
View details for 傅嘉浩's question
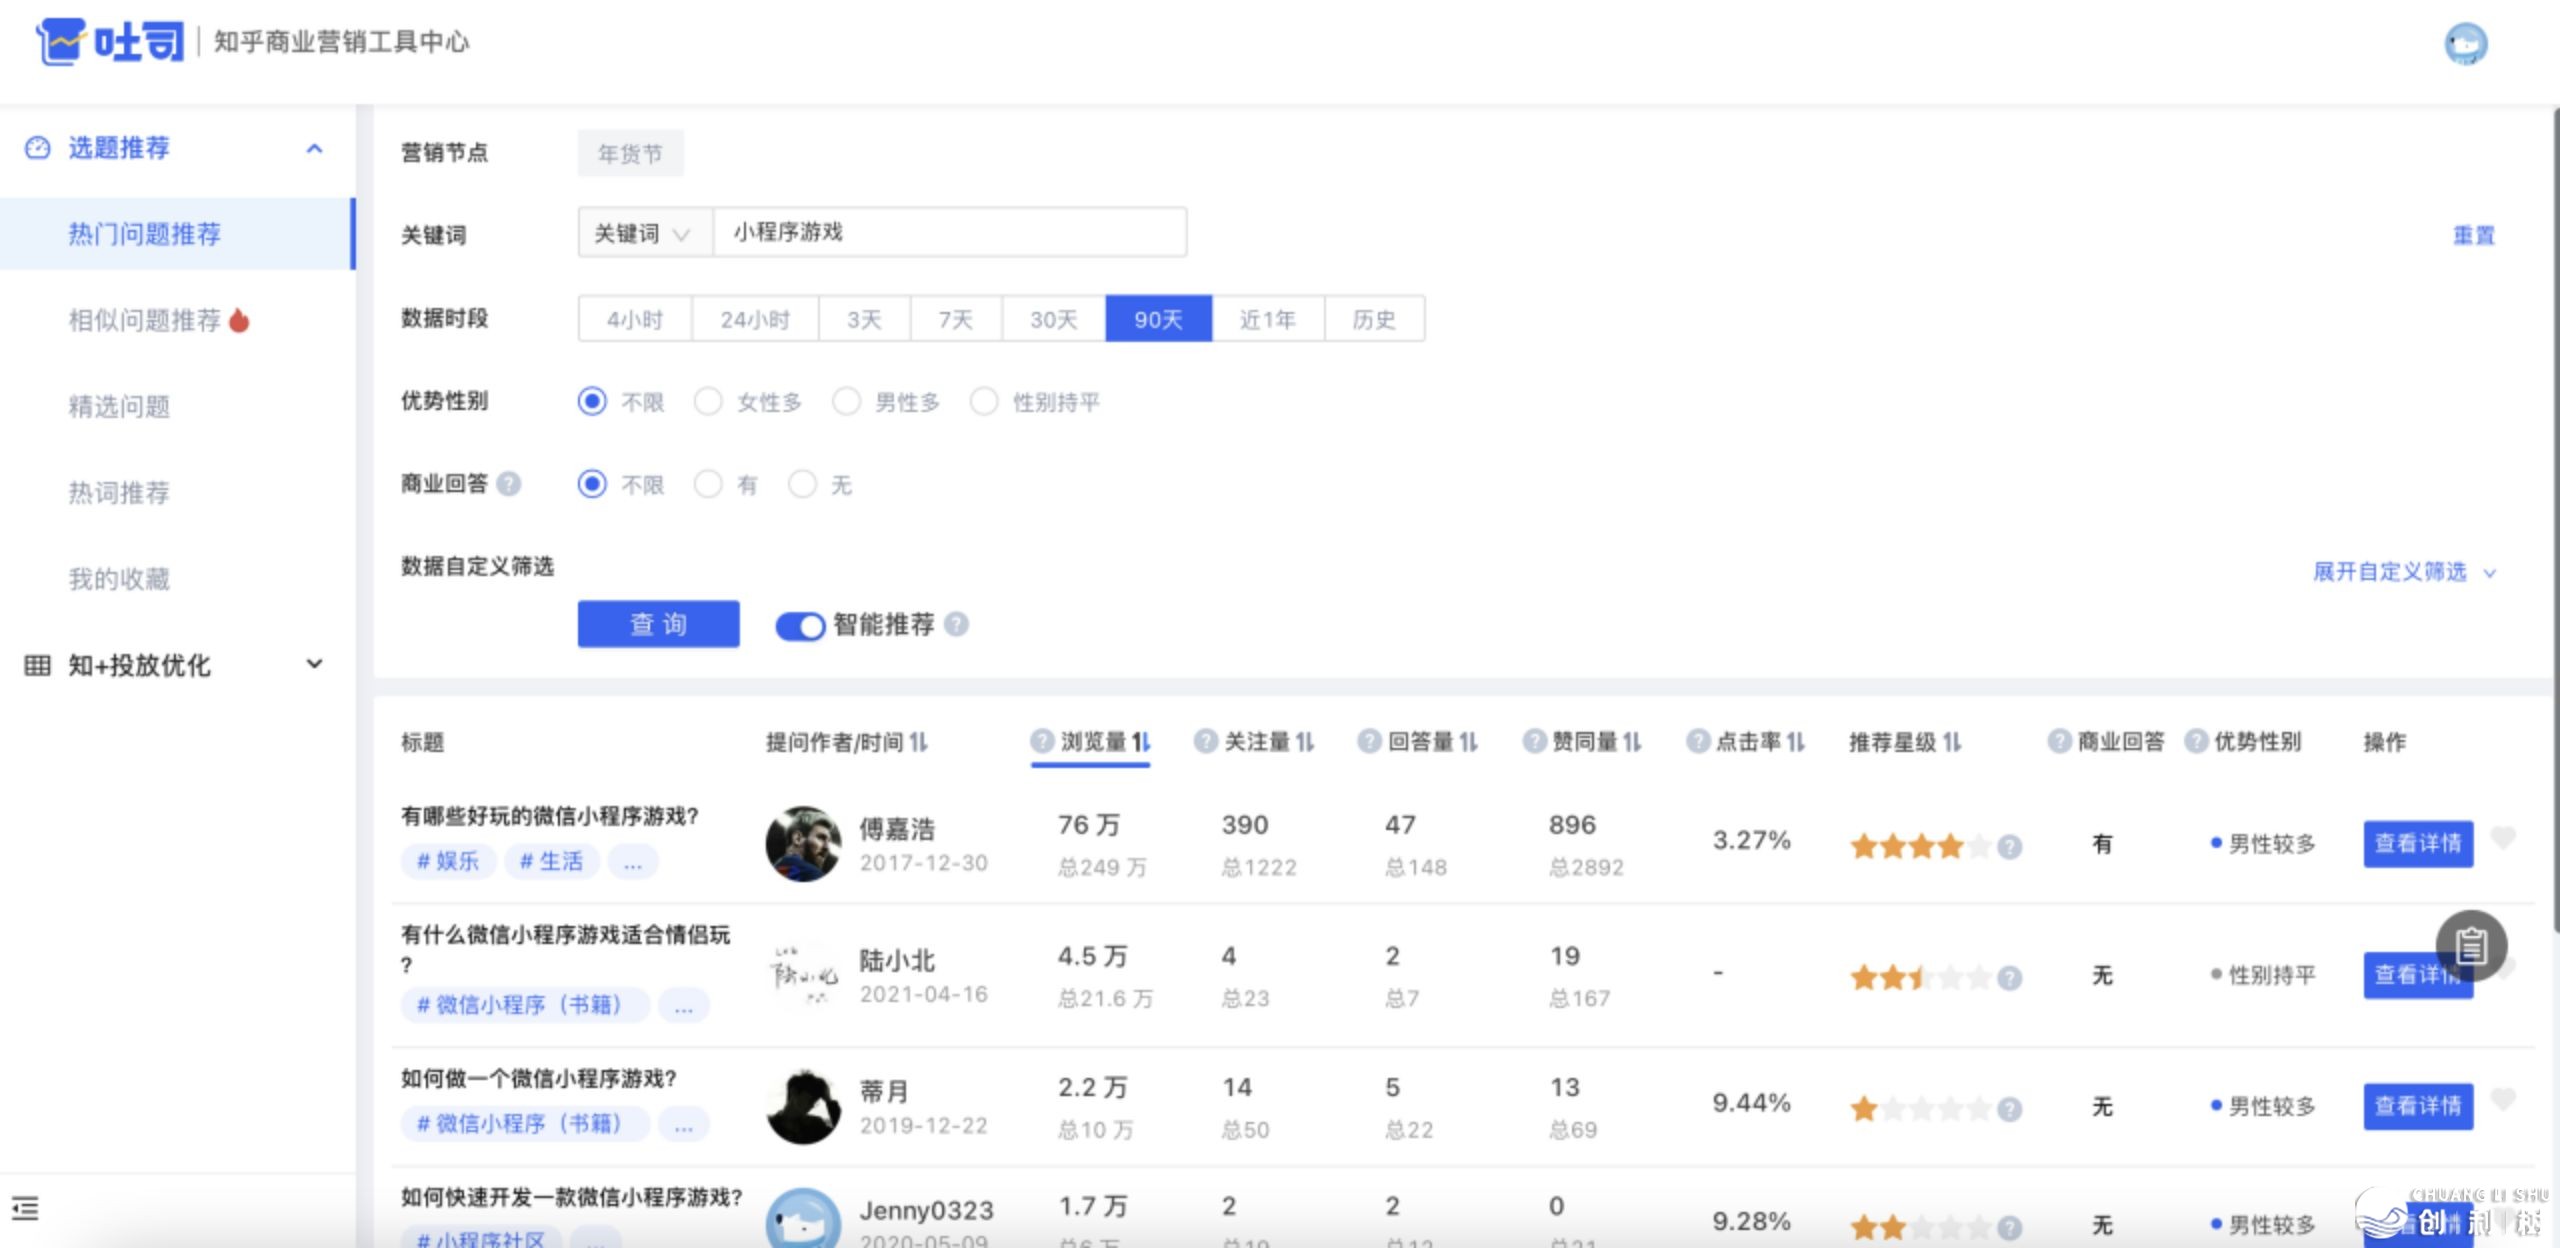tap(2418, 844)
